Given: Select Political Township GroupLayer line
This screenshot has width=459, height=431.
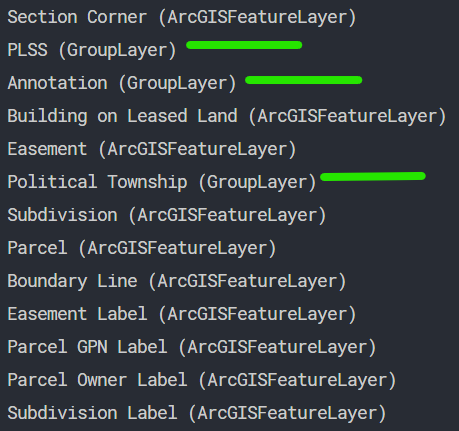Looking at the screenshot, I should pos(162,182).
